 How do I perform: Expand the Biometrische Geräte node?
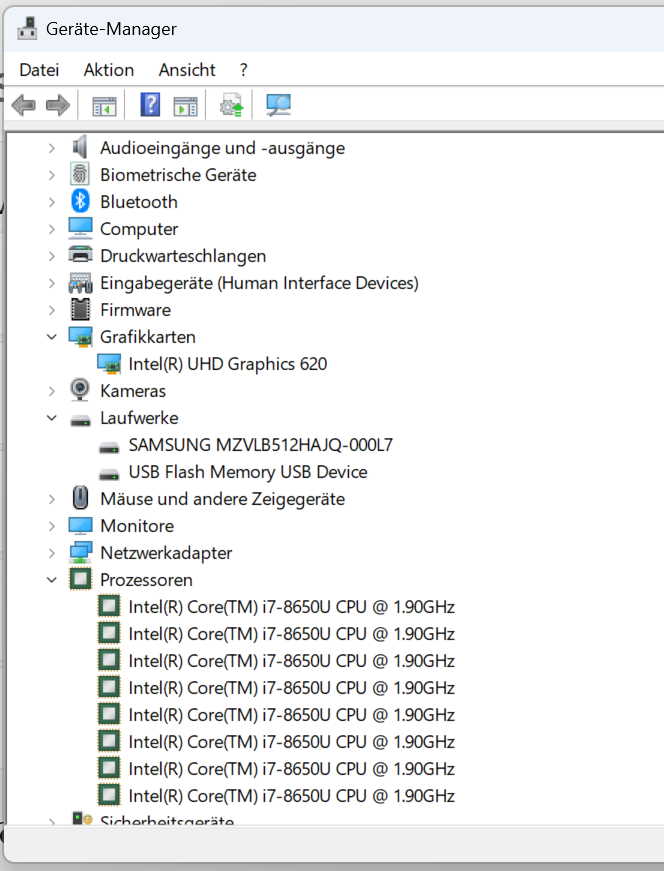click(x=52, y=175)
